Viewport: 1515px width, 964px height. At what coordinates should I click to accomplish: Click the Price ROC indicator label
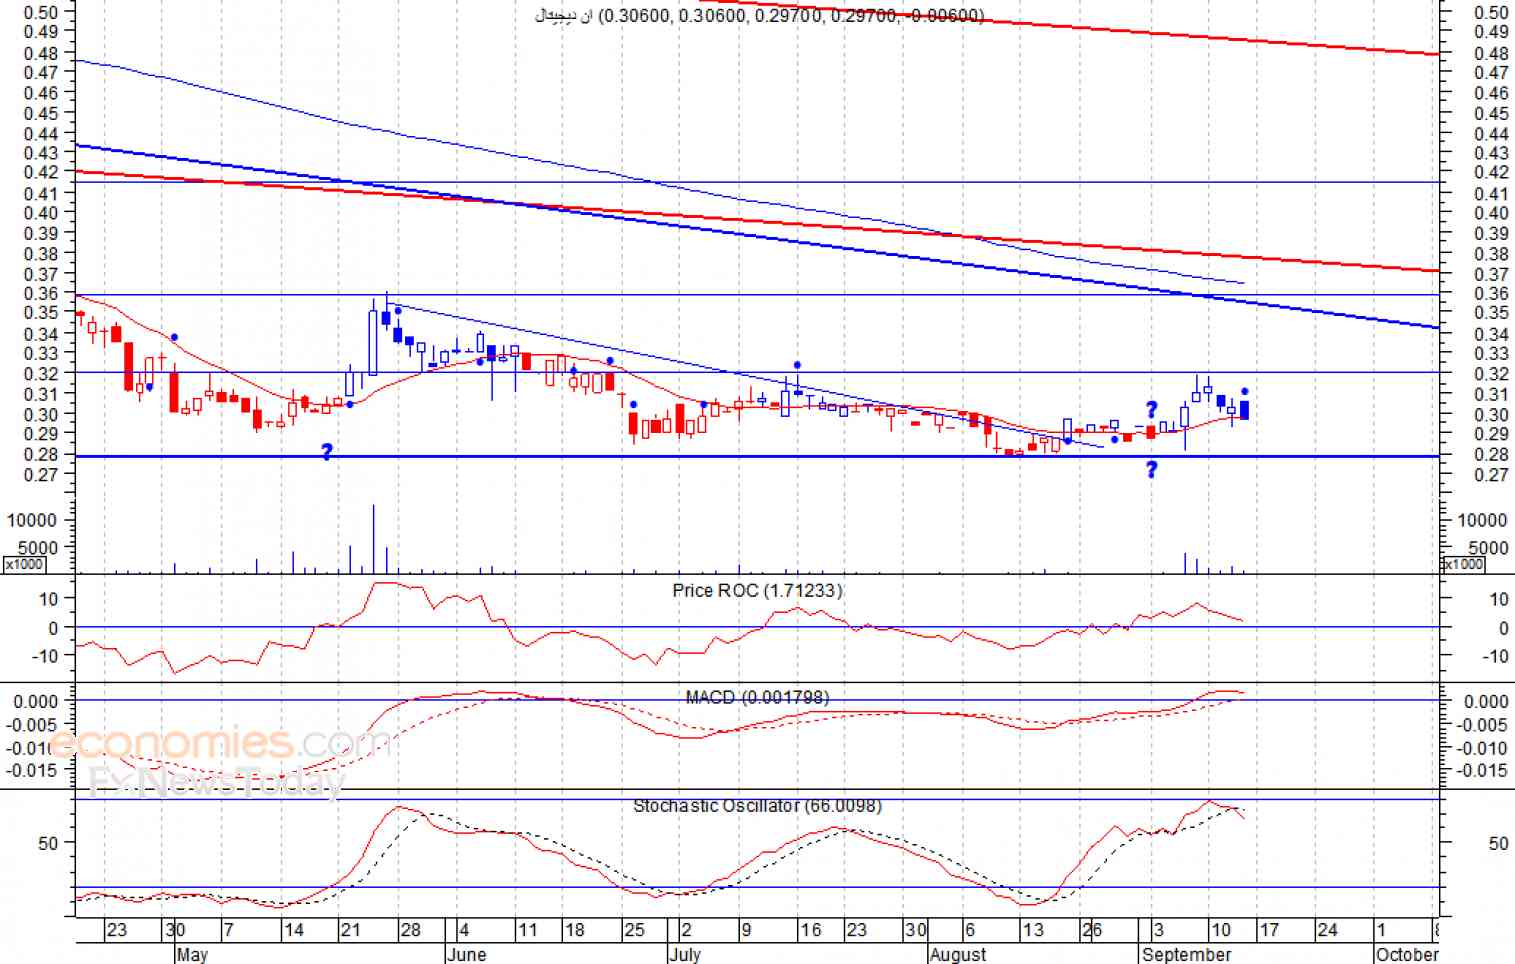pyautogui.click(x=757, y=591)
